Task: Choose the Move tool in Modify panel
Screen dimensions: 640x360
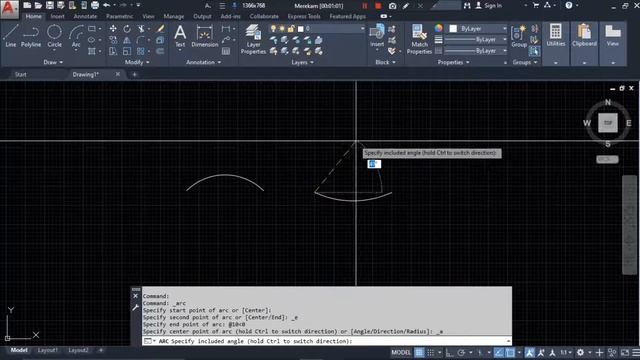Action: pyautogui.click(x=113, y=29)
